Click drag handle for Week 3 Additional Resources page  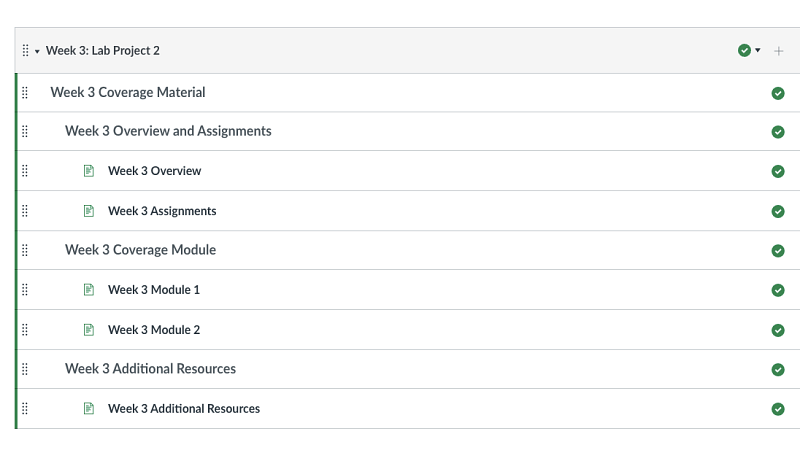(x=25, y=409)
